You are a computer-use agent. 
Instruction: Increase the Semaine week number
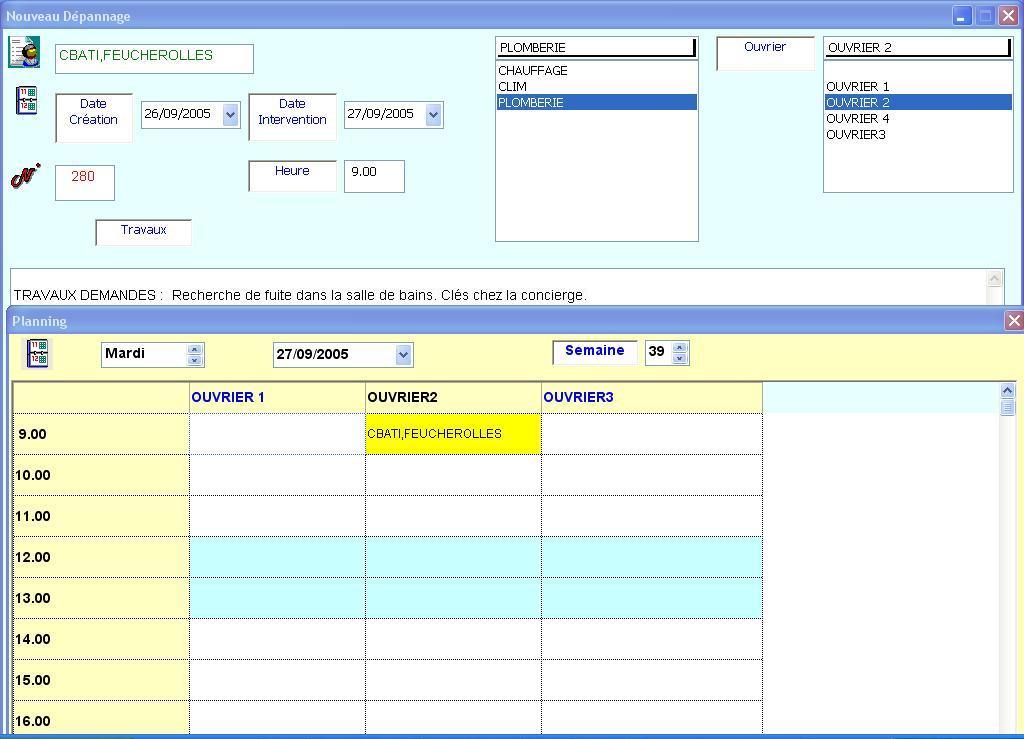point(680,348)
